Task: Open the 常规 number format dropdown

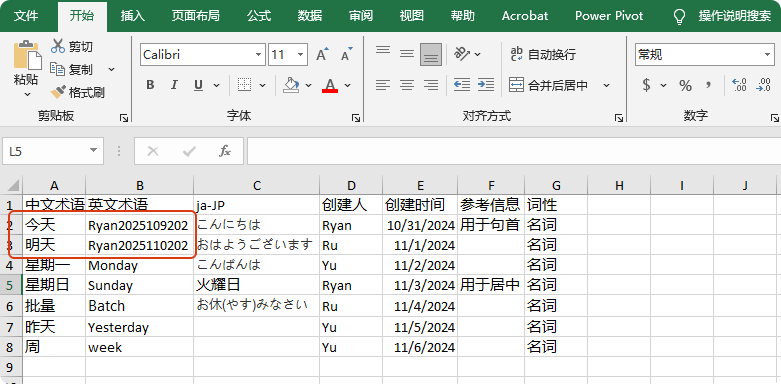Action: tap(768, 54)
